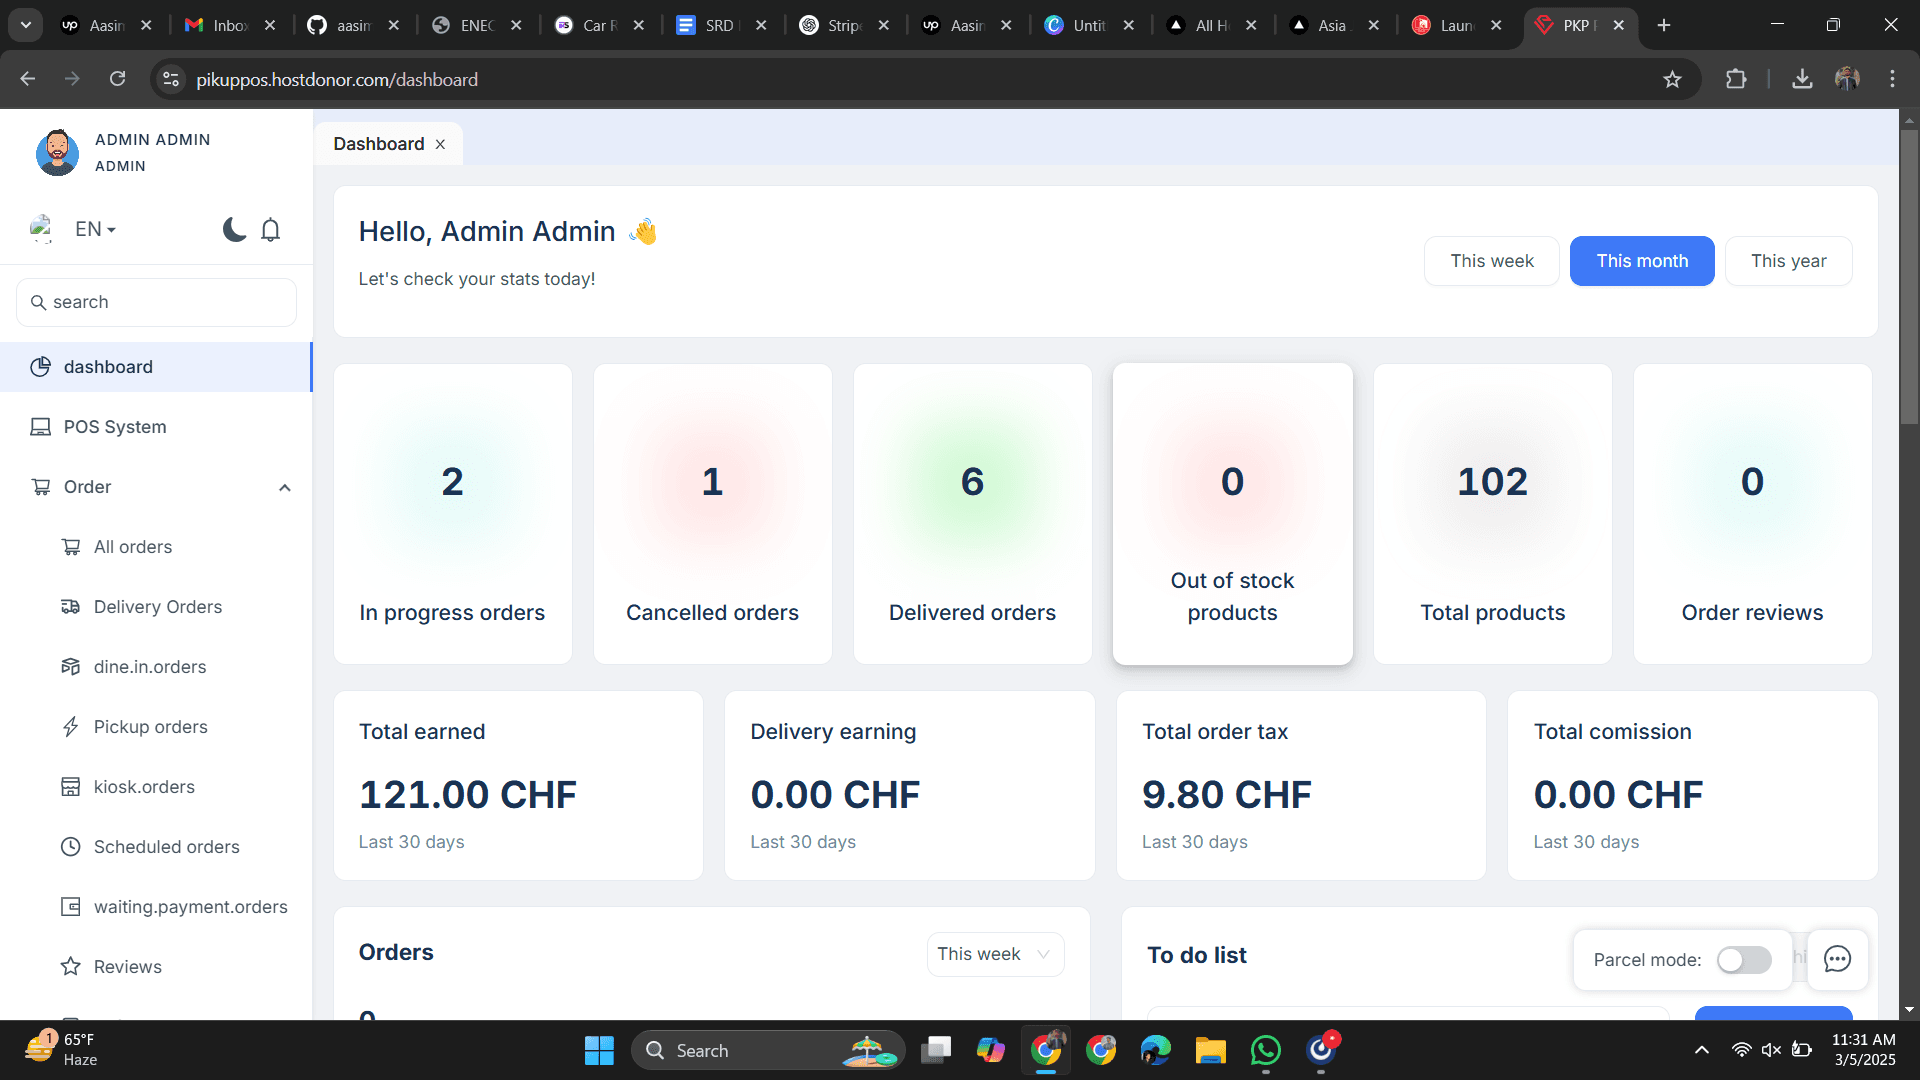
Task: Reload the page
Action: 117,79
